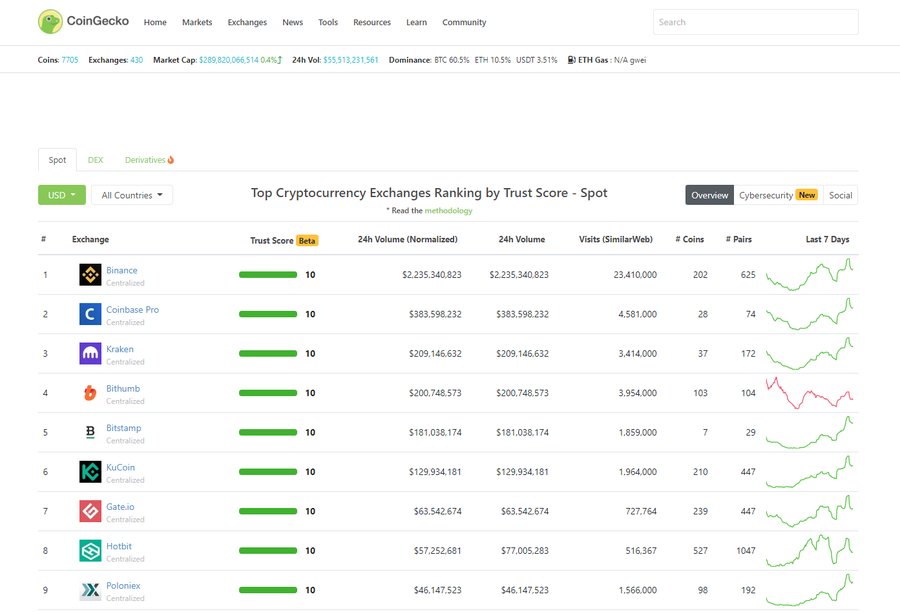Click the Binance exchange logo icon
The image size is (900, 612).
[90, 275]
